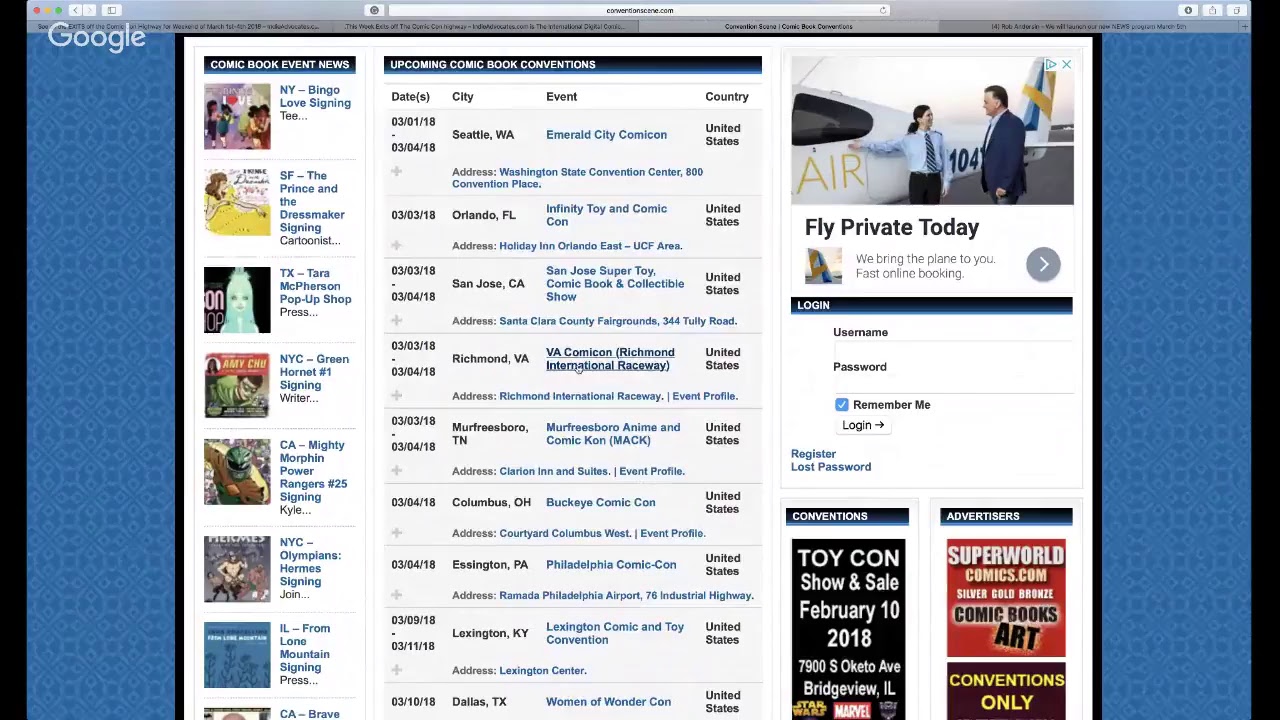Image resolution: width=1280 pixels, height=720 pixels.
Task: Click the Power Rangers news thumbnail
Action: click(237, 472)
